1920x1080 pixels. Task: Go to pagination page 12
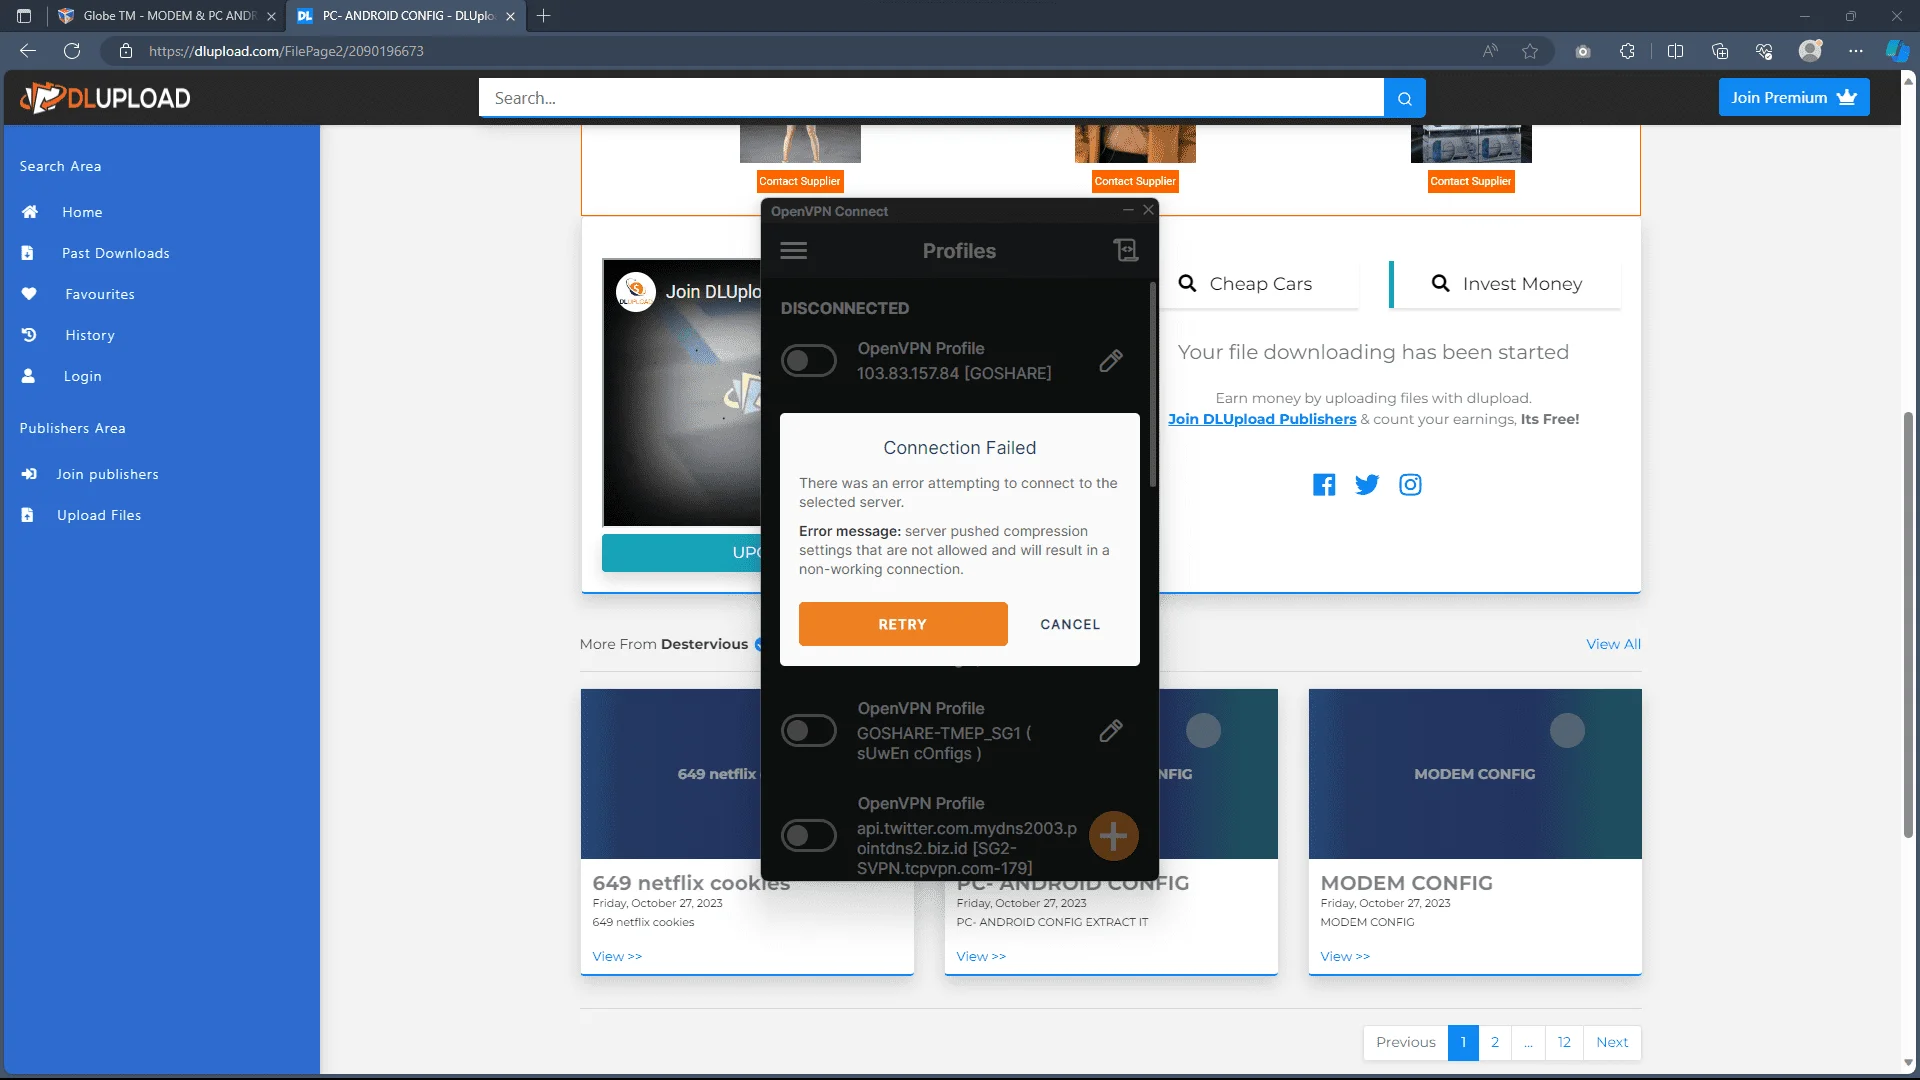coord(1564,1042)
